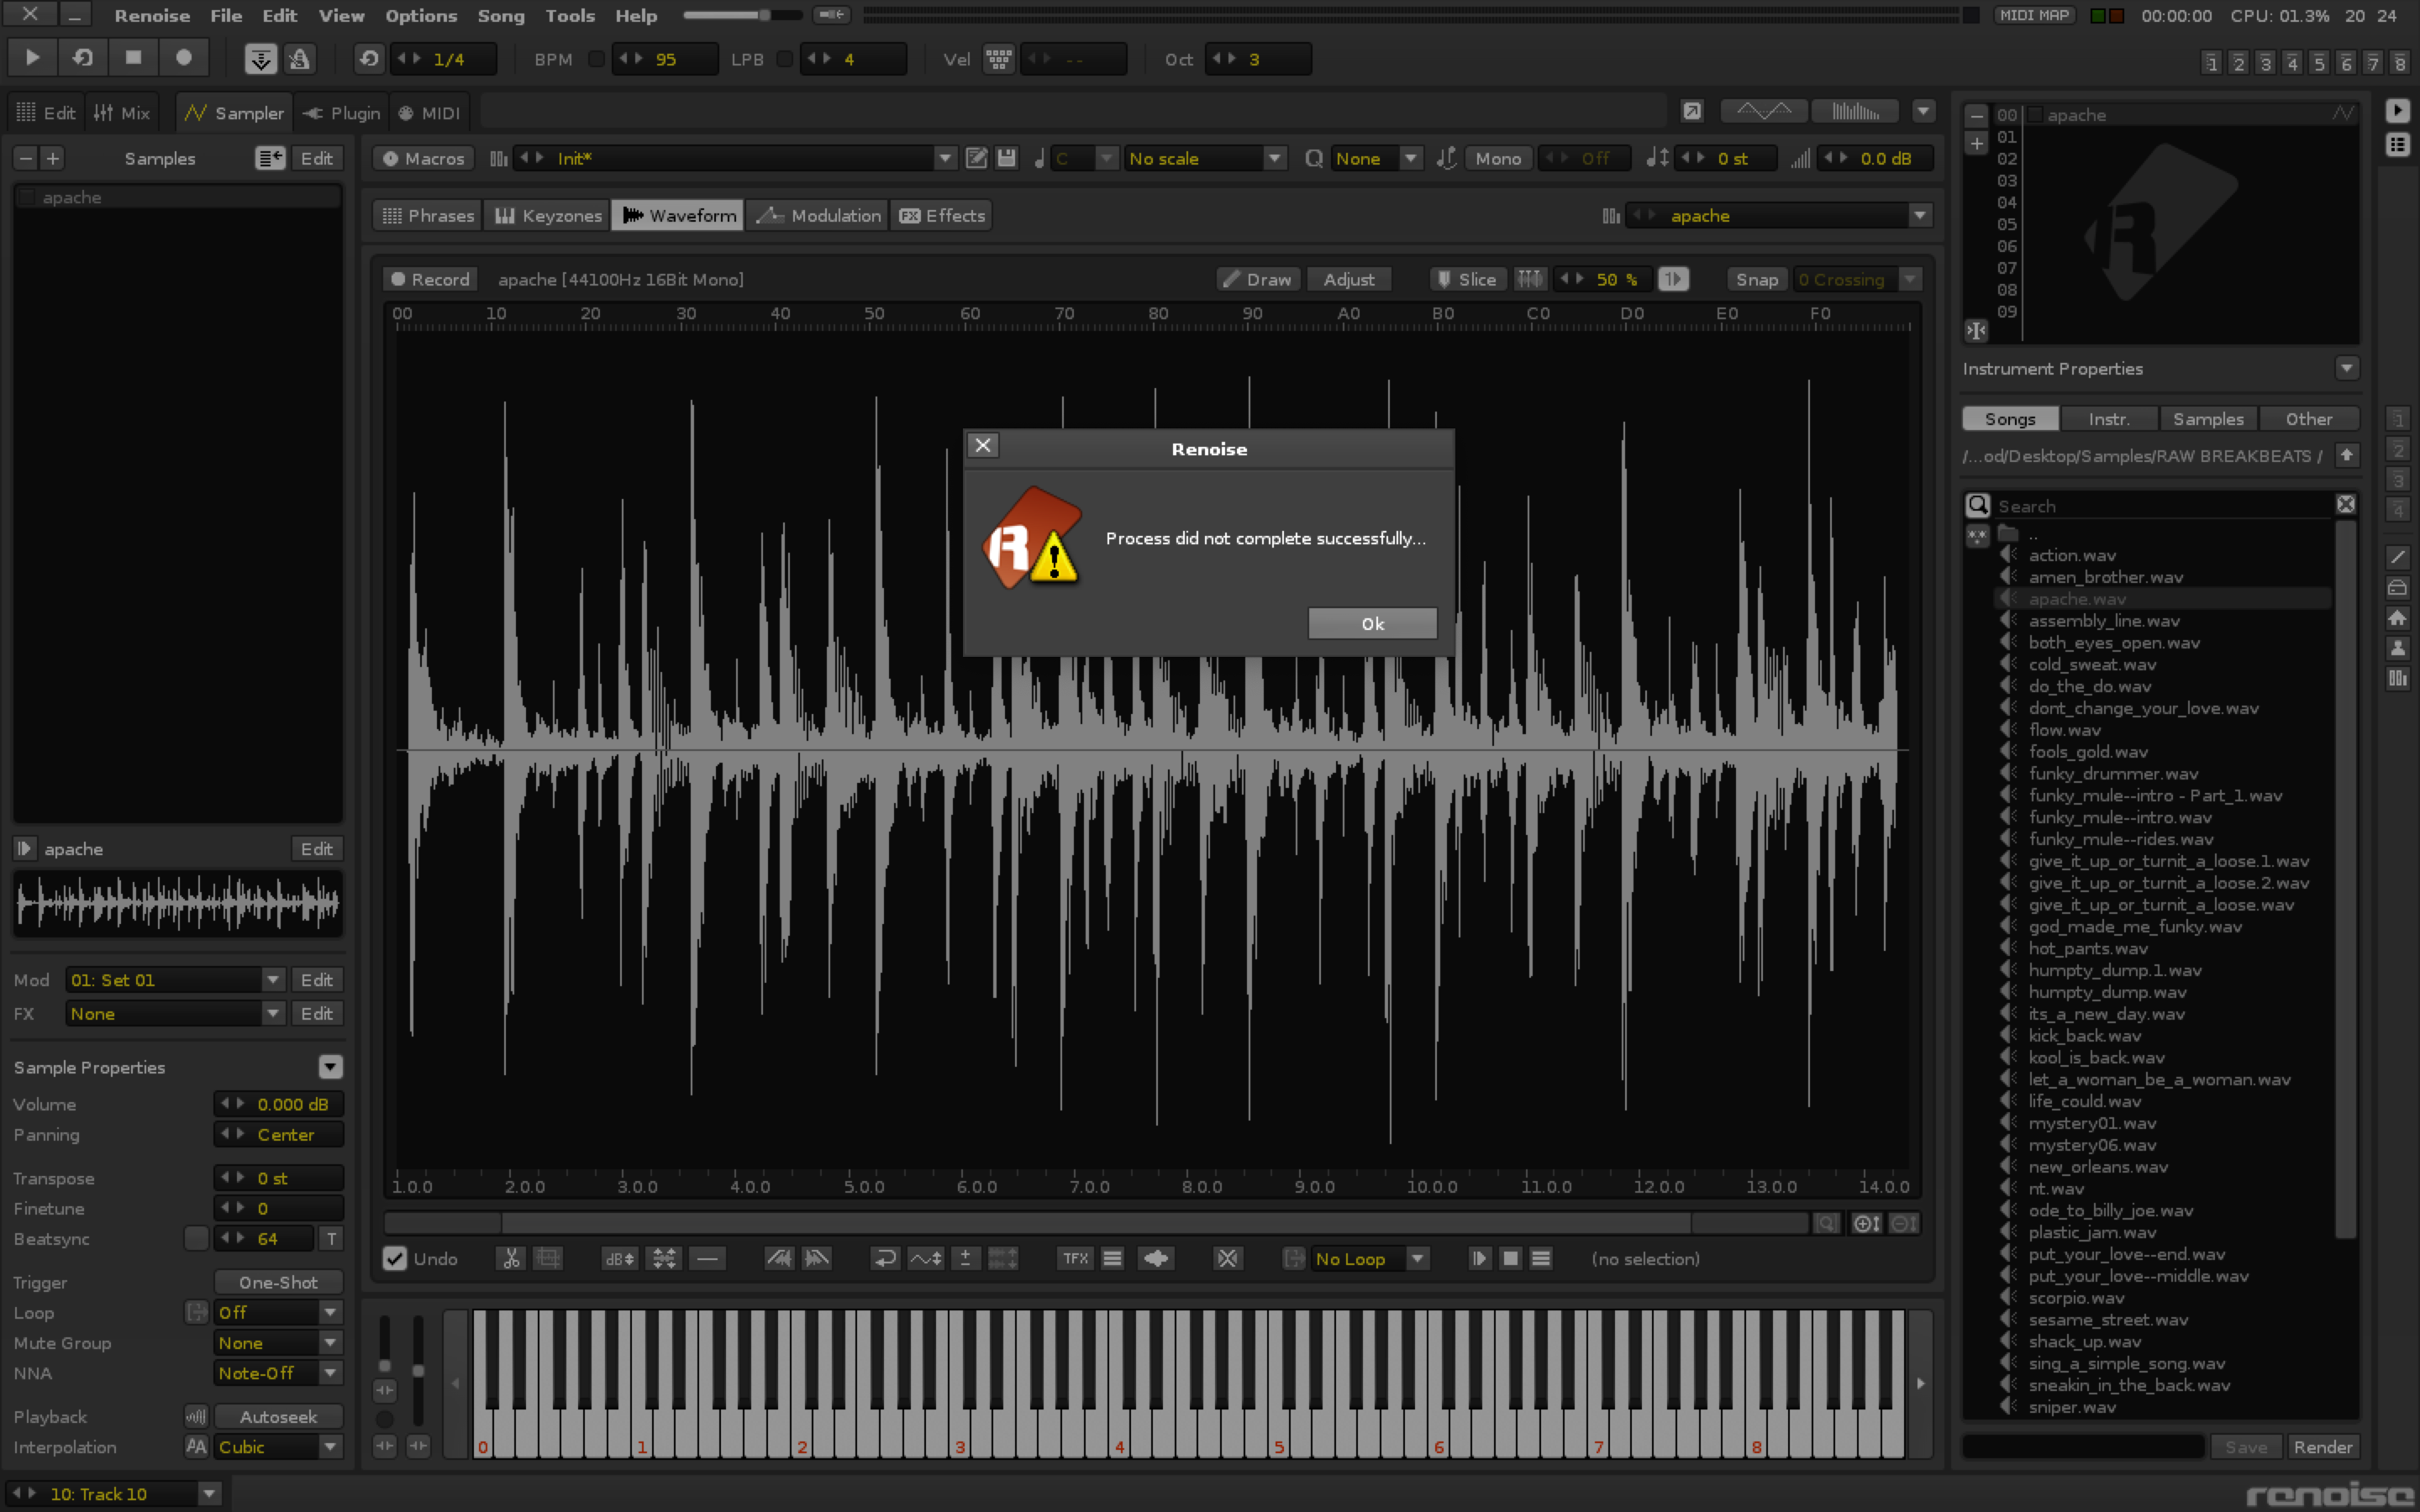Click the reverse sample icon
Viewport: 2420px width, 1512px height.
coord(885,1258)
